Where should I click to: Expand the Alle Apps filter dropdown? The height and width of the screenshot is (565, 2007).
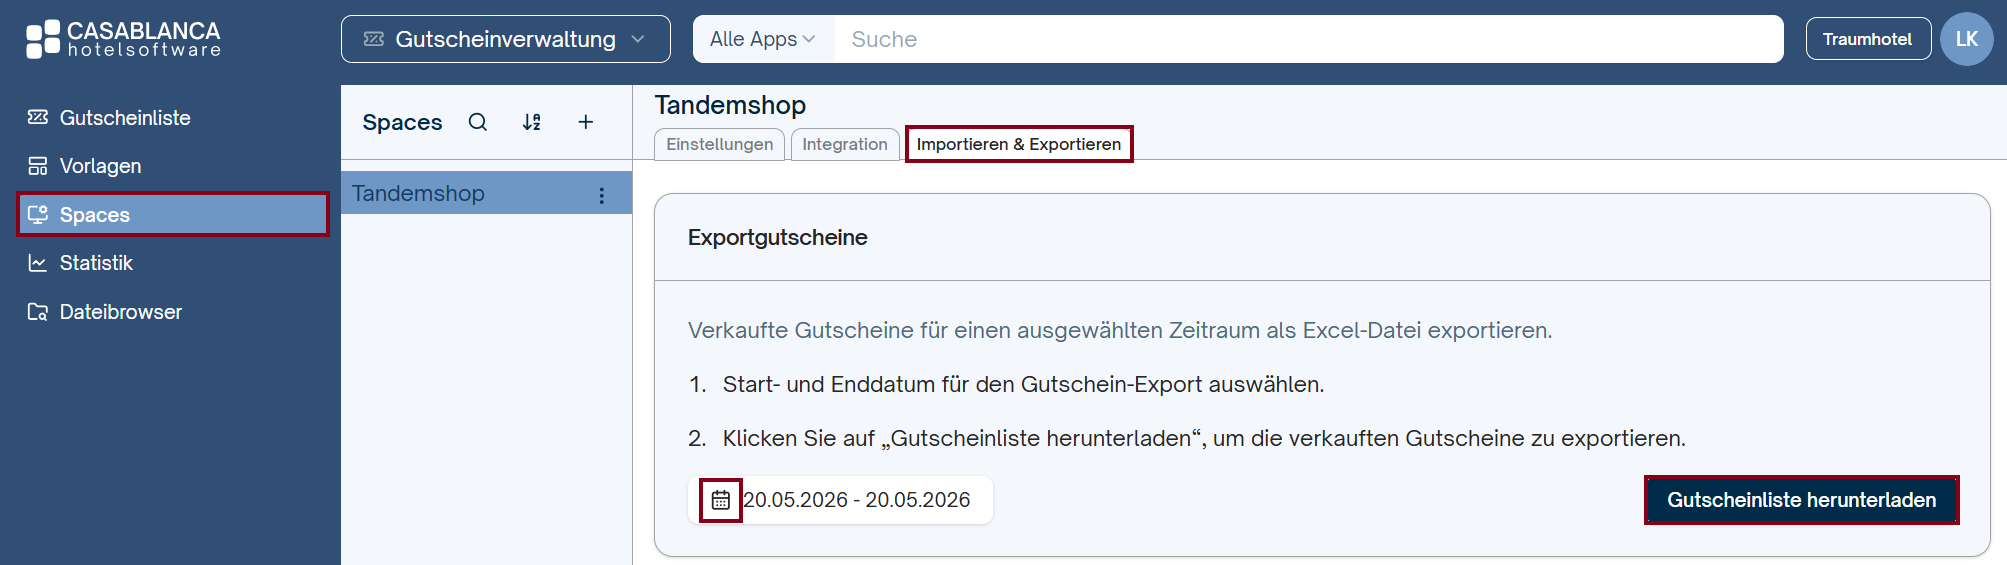763,39
